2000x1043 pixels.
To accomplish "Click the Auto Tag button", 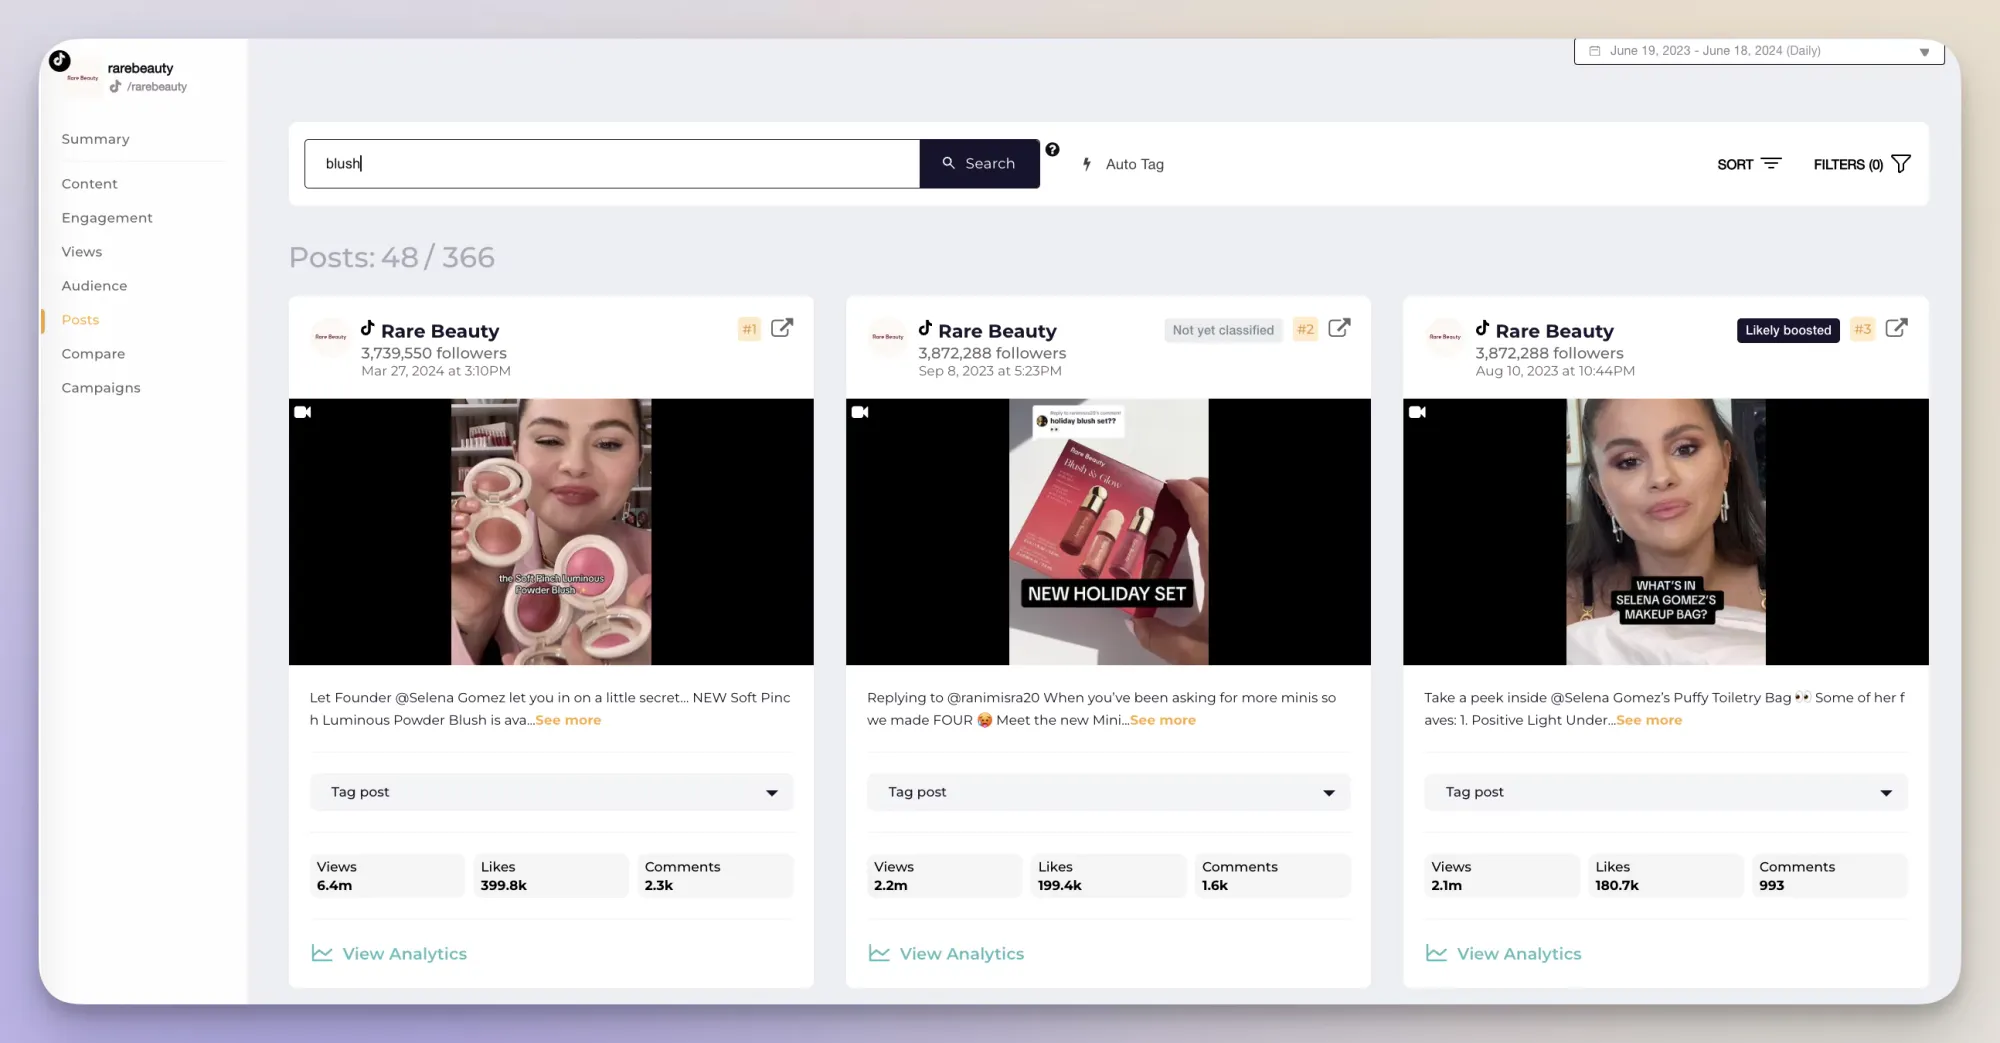I will pyautogui.click(x=1123, y=164).
